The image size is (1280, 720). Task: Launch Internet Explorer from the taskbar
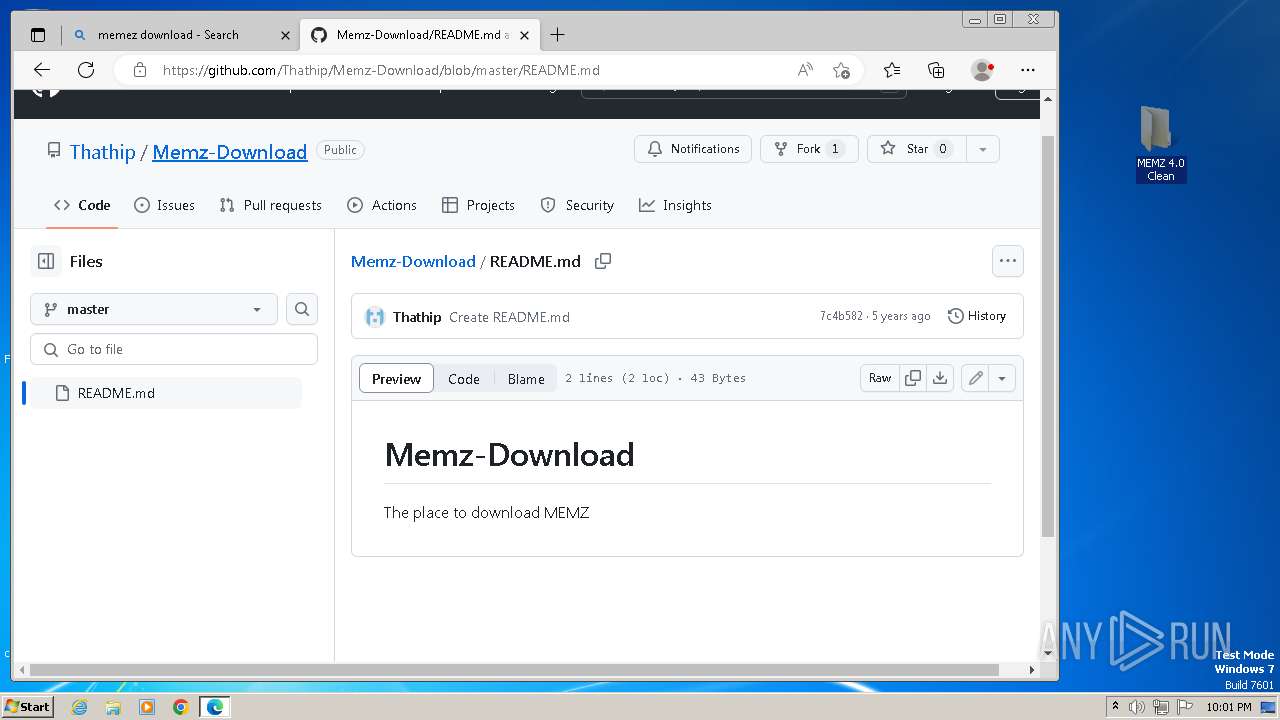tap(79, 707)
